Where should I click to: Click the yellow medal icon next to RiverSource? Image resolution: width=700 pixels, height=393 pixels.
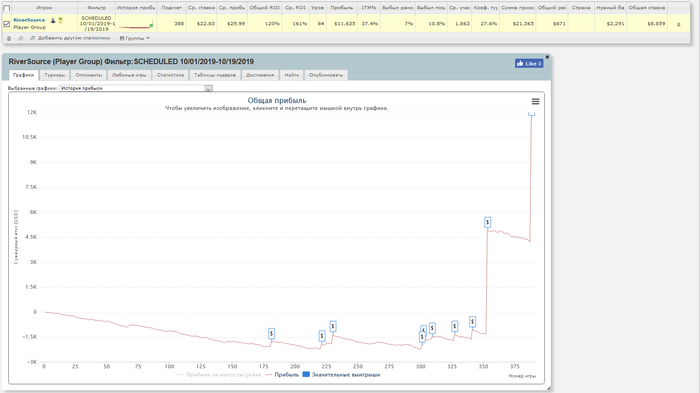tap(60, 21)
